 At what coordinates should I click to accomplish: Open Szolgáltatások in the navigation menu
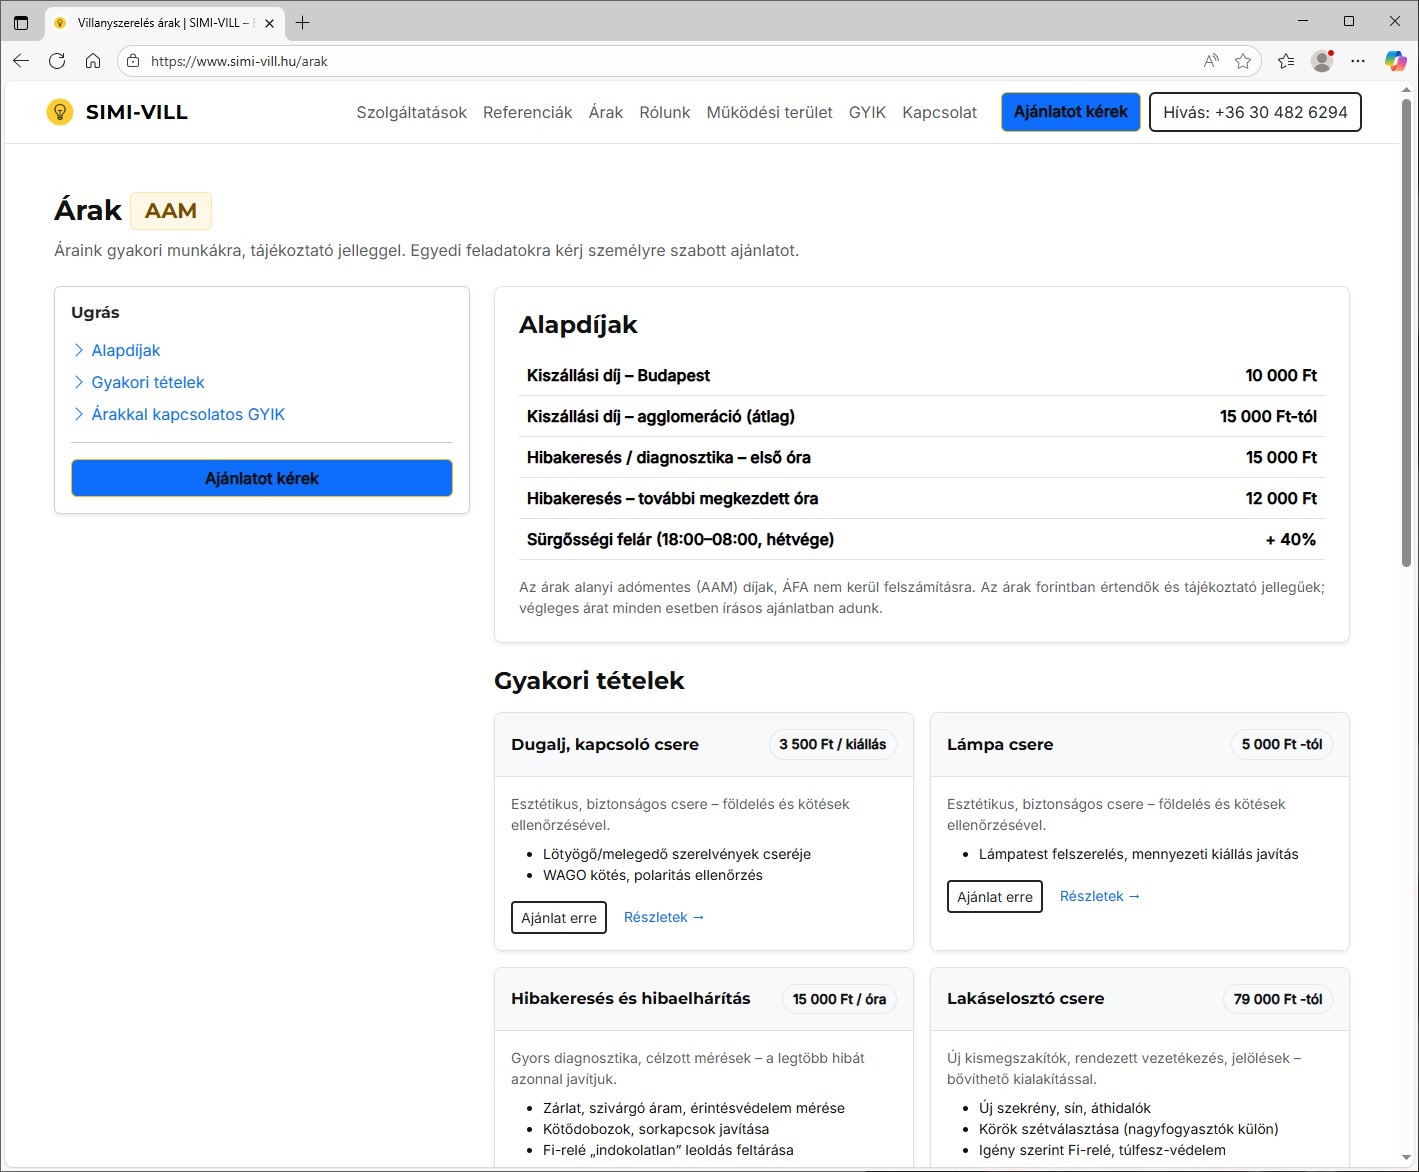(x=411, y=112)
